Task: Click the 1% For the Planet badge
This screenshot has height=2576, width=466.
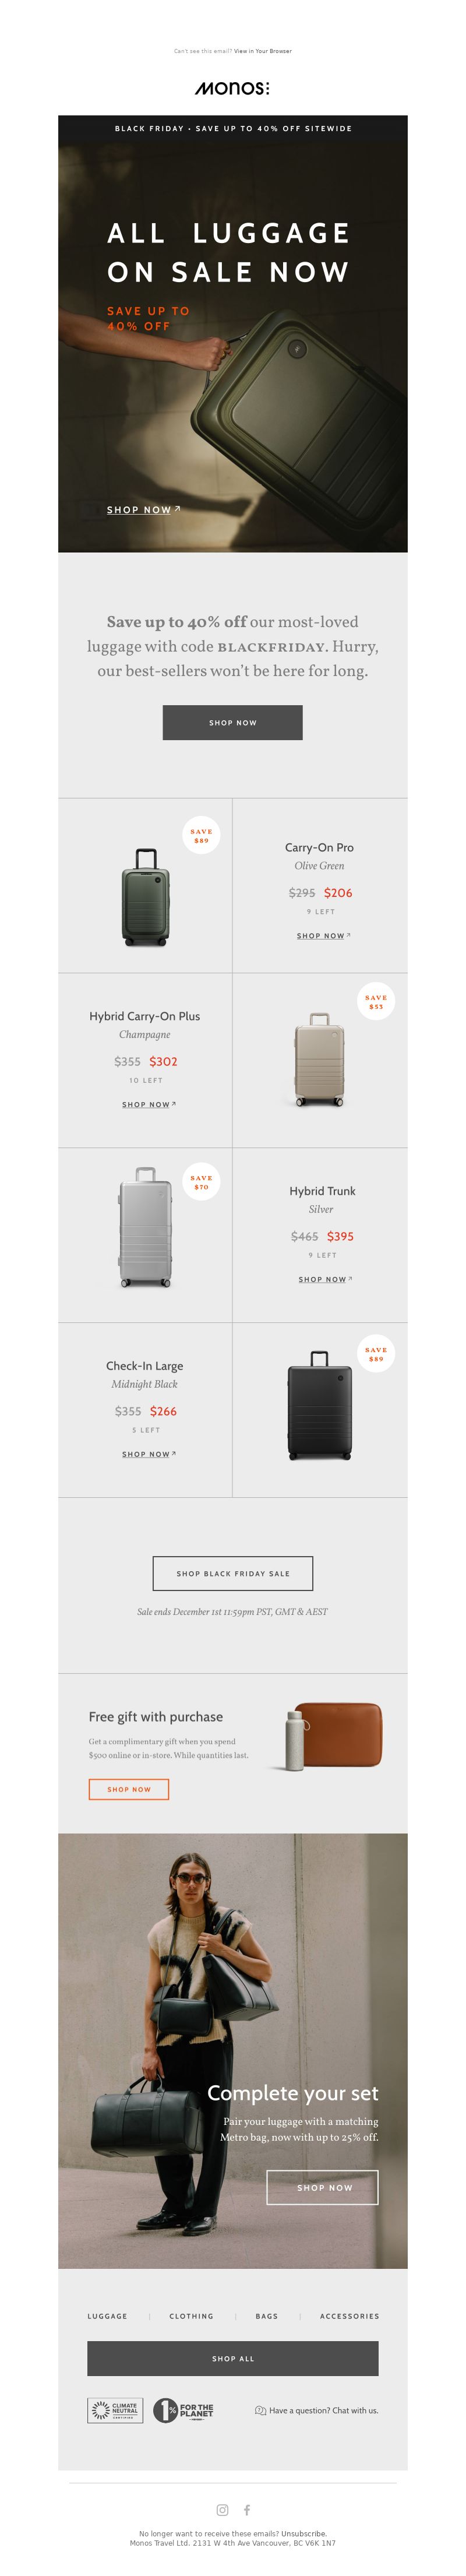Action: point(183,2410)
